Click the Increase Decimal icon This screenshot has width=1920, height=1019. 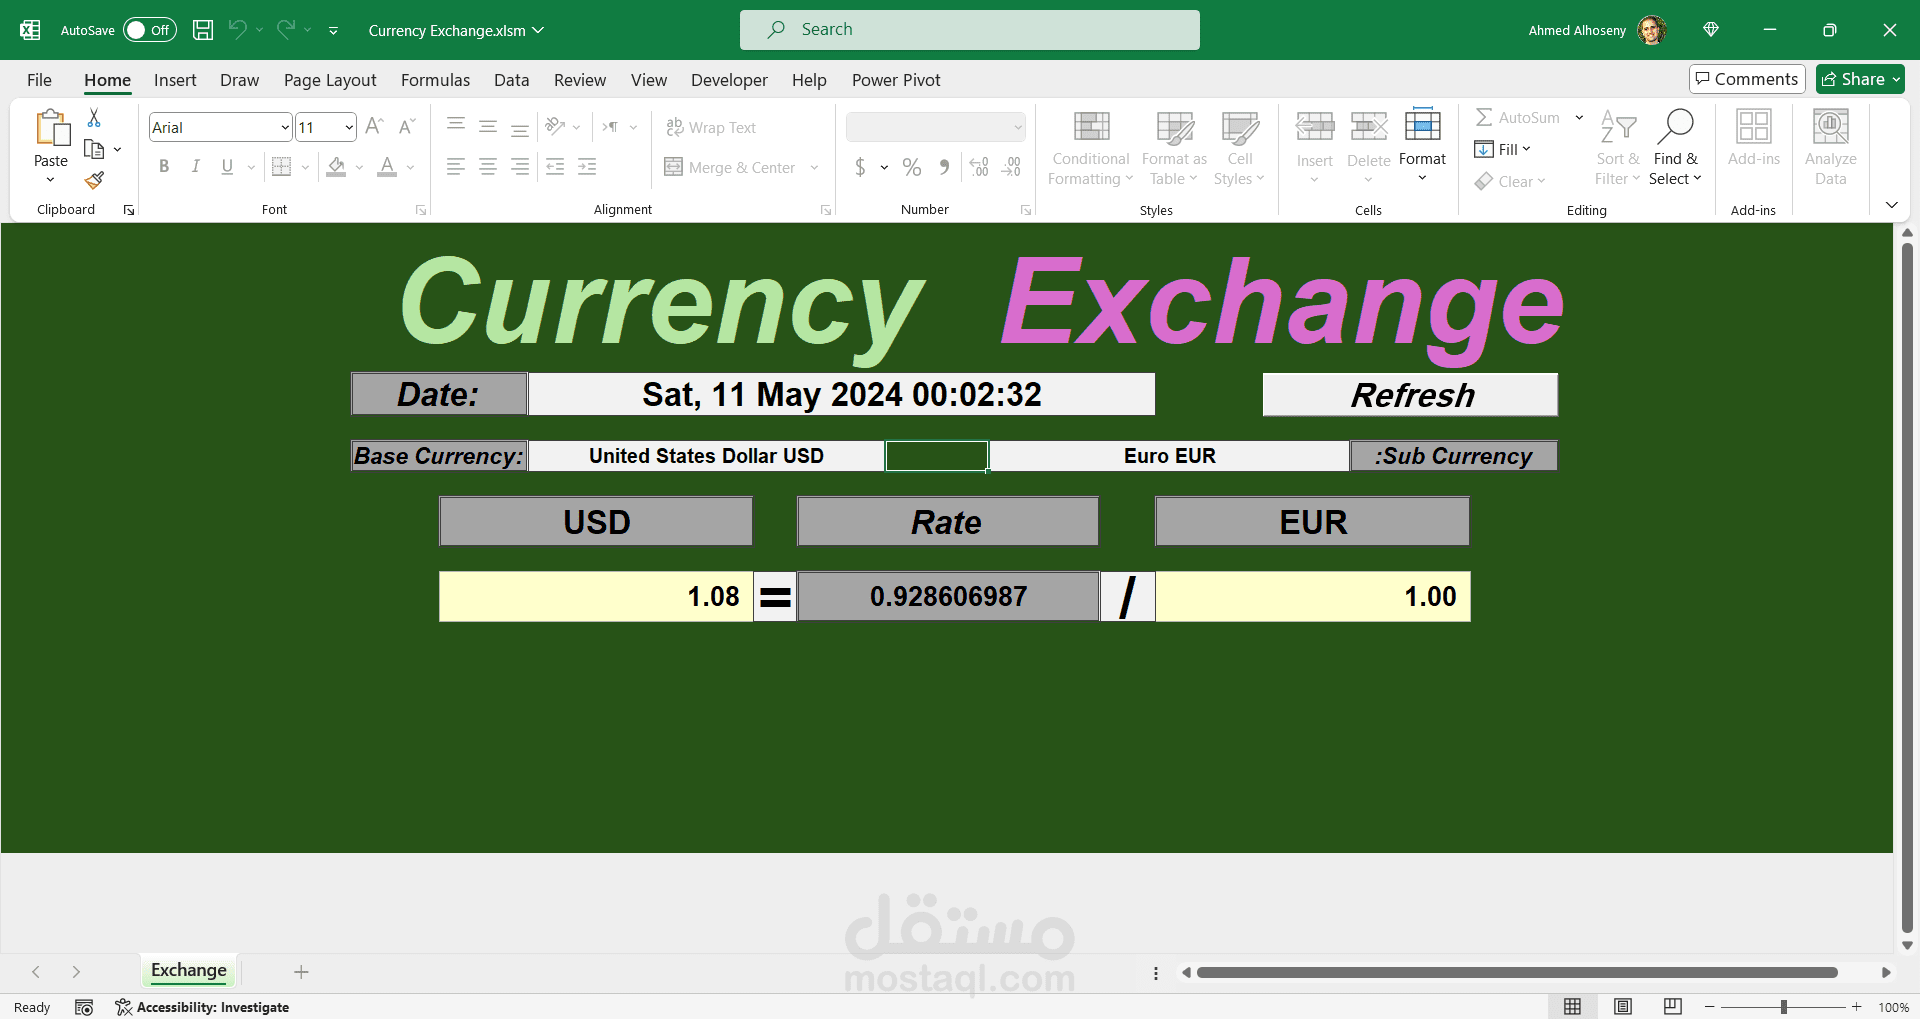[979, 167]
